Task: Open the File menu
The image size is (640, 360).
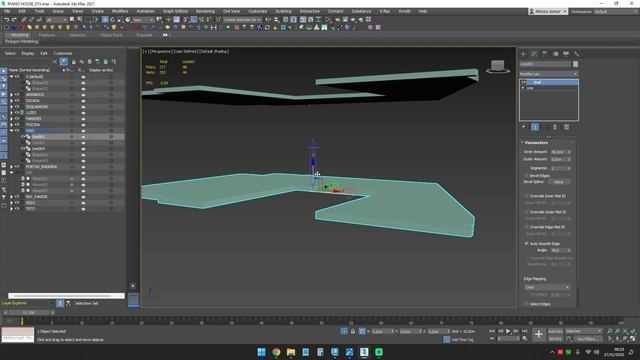Action: click(7, 11)
